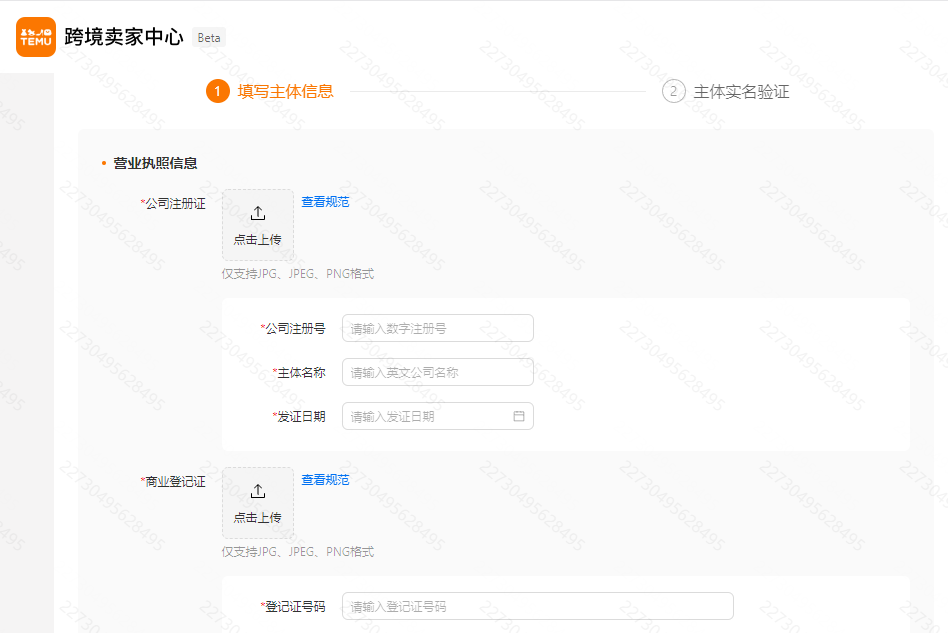Viewport: 948px width, 633px height.
Task: Click the TEMU logo icon
Action: pyautogui.click(x=35, y=37)
